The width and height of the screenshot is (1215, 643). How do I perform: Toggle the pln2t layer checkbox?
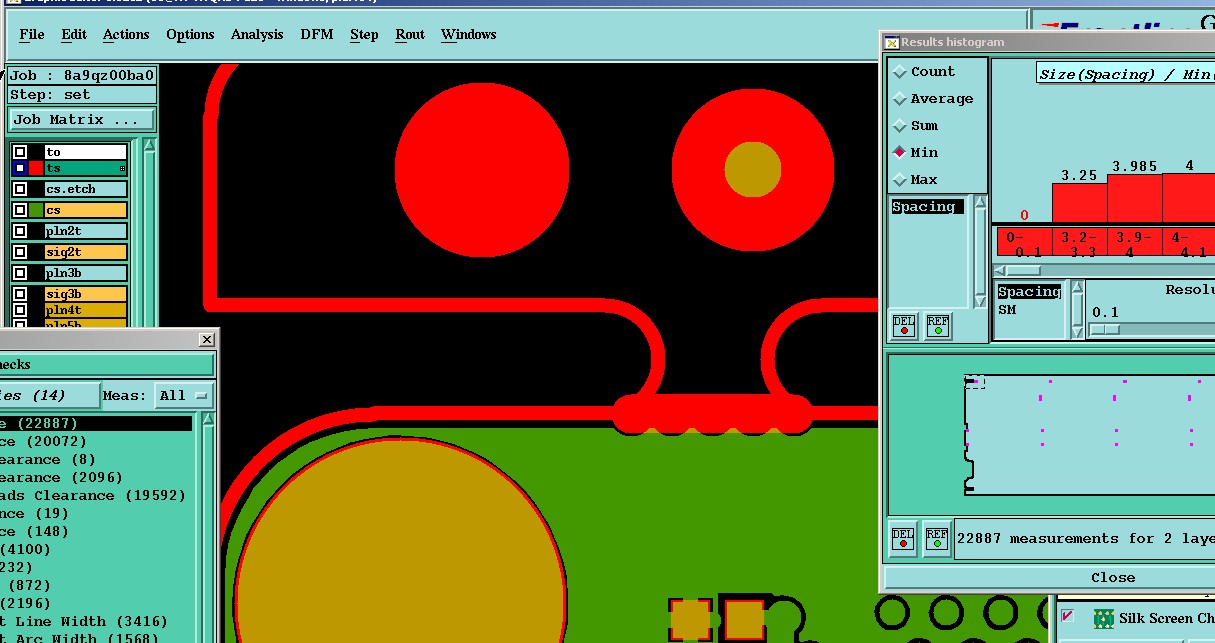(20, 231)
